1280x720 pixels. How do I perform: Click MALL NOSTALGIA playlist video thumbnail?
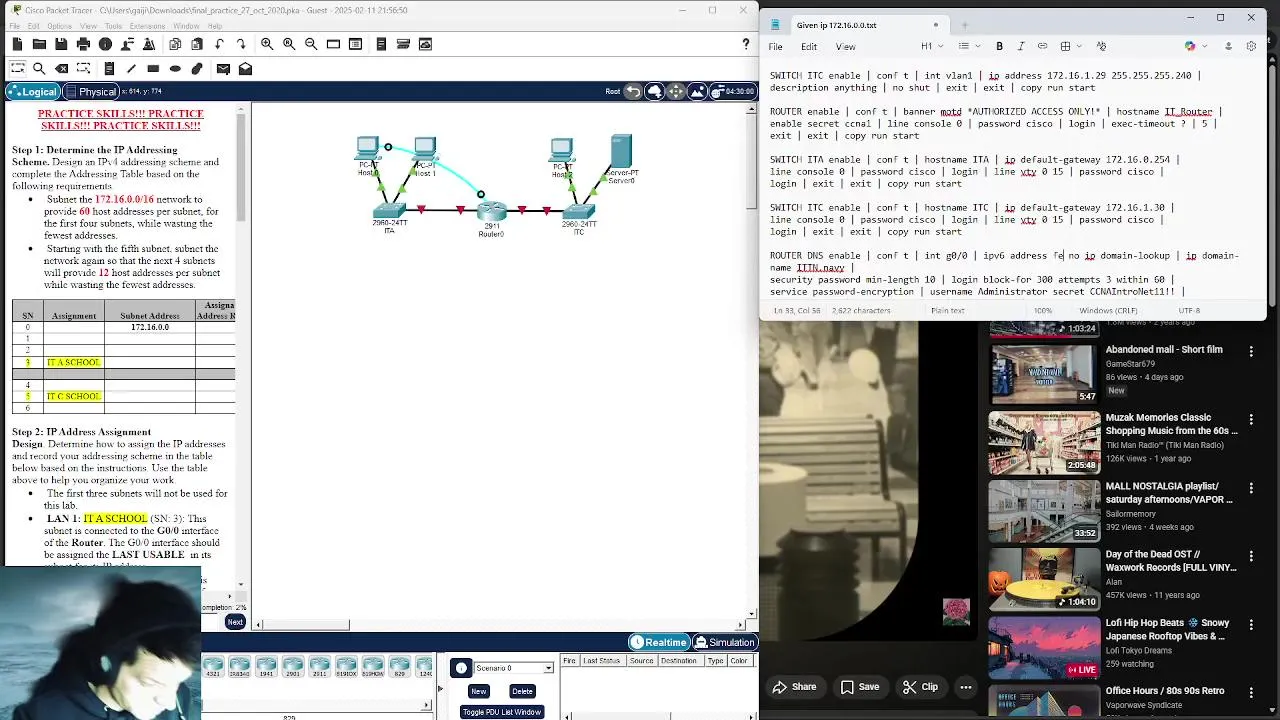(1044, 511)
